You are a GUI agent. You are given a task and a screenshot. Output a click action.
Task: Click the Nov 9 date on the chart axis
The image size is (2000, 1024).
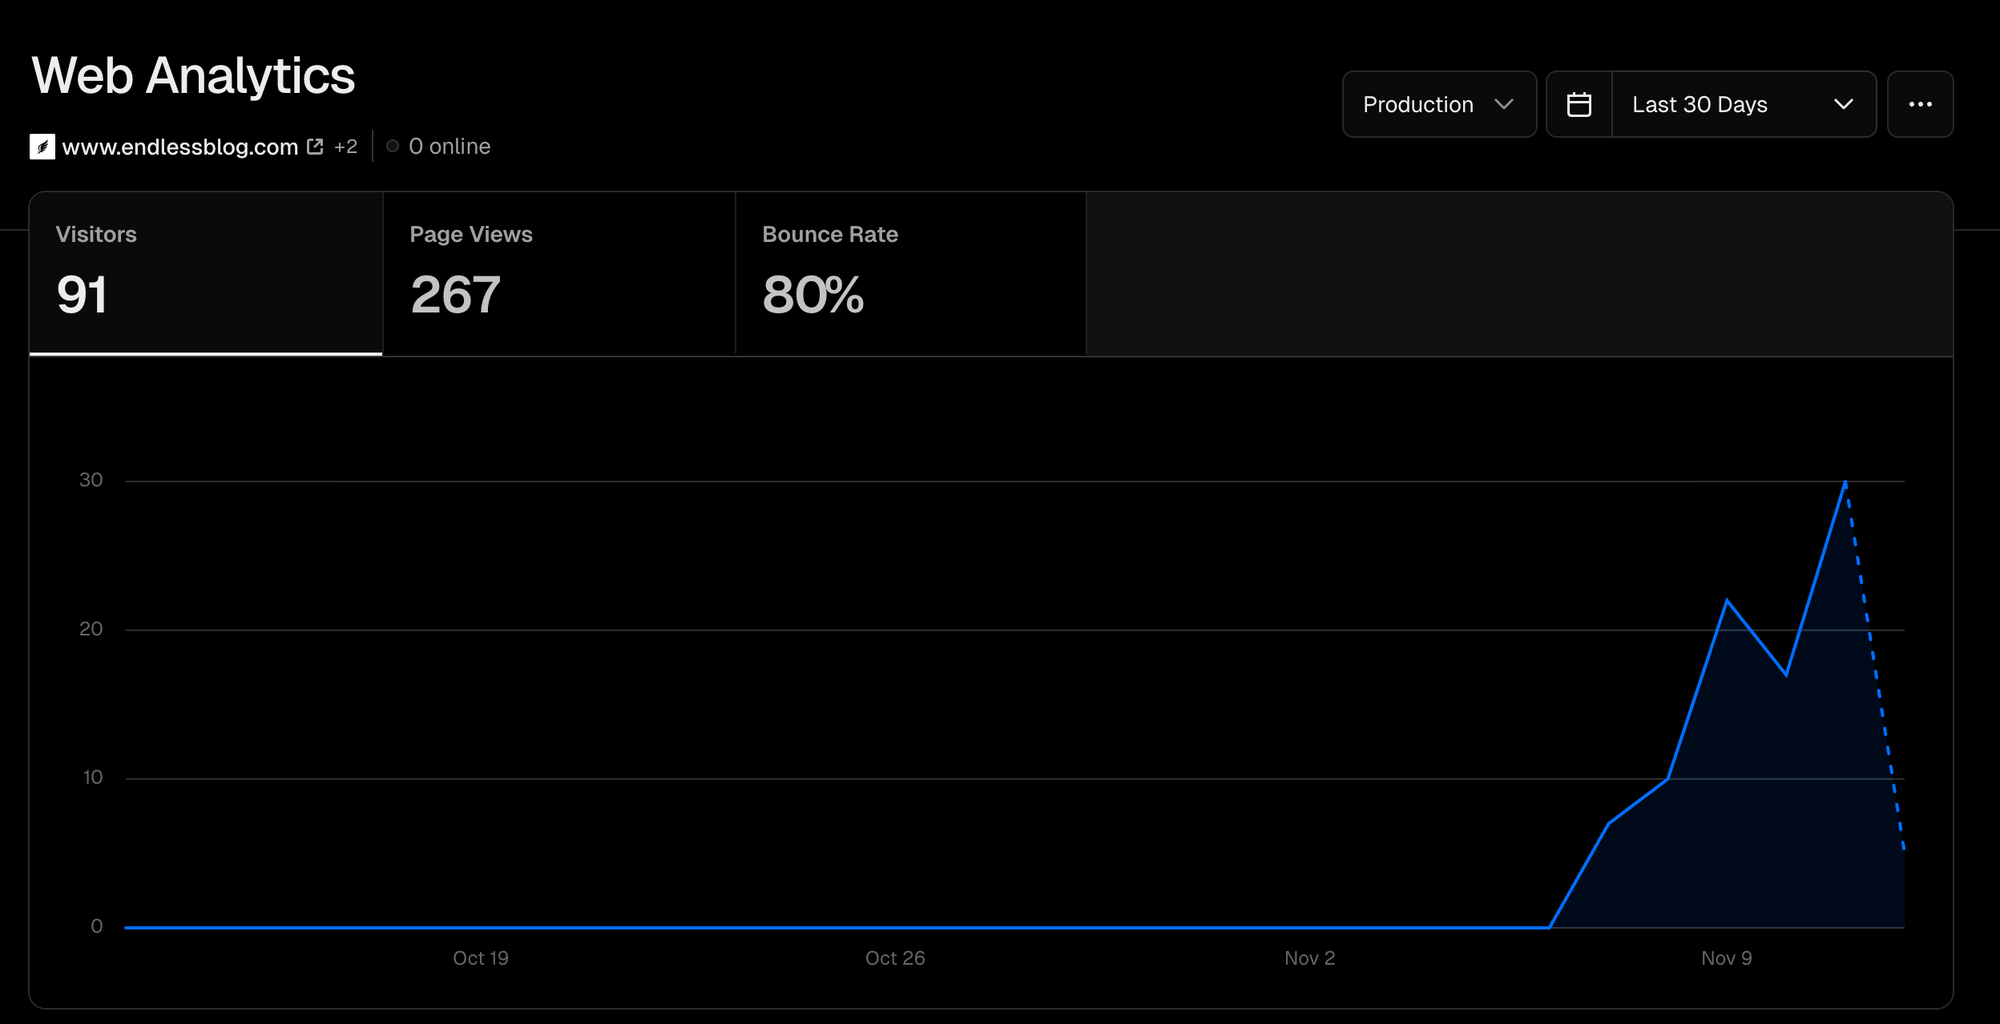coord(1726,958)
